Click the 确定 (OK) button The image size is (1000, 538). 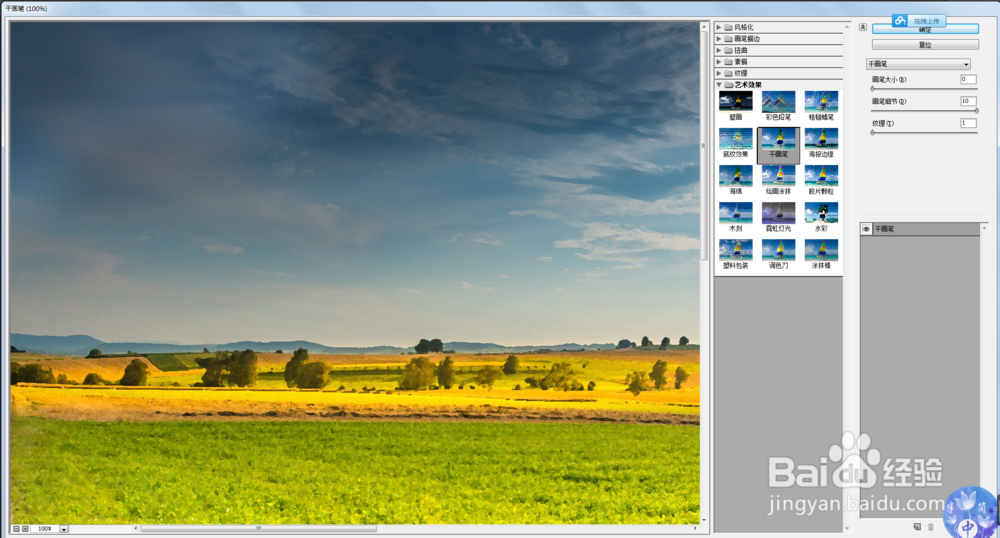pos(925,30)
